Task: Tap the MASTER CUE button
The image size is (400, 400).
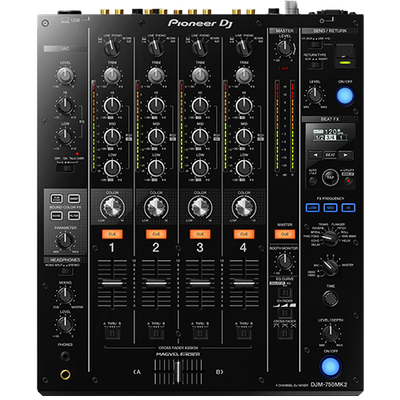Action: point(285,234)
